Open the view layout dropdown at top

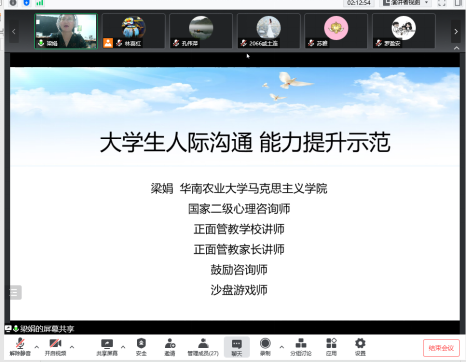tap(406, 3)
